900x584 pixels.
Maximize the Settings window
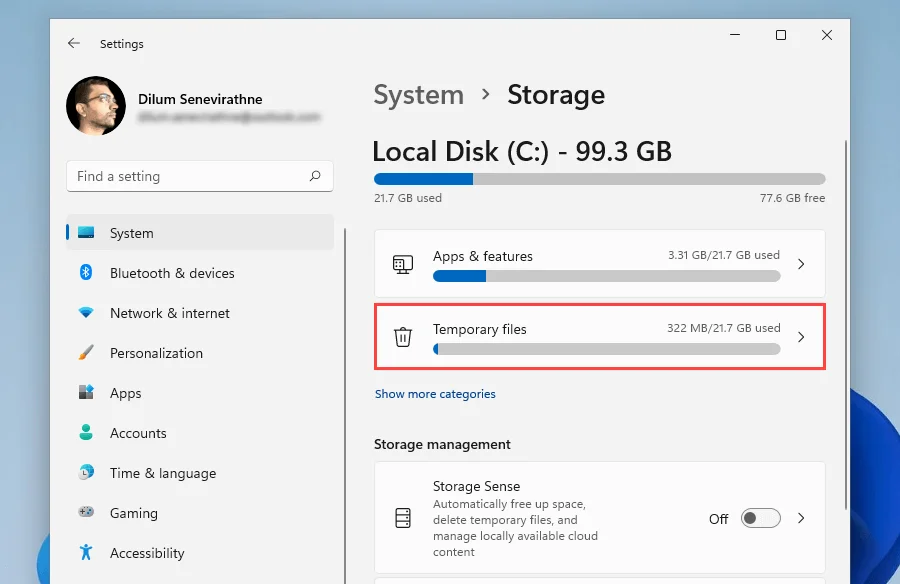(781, 35)
